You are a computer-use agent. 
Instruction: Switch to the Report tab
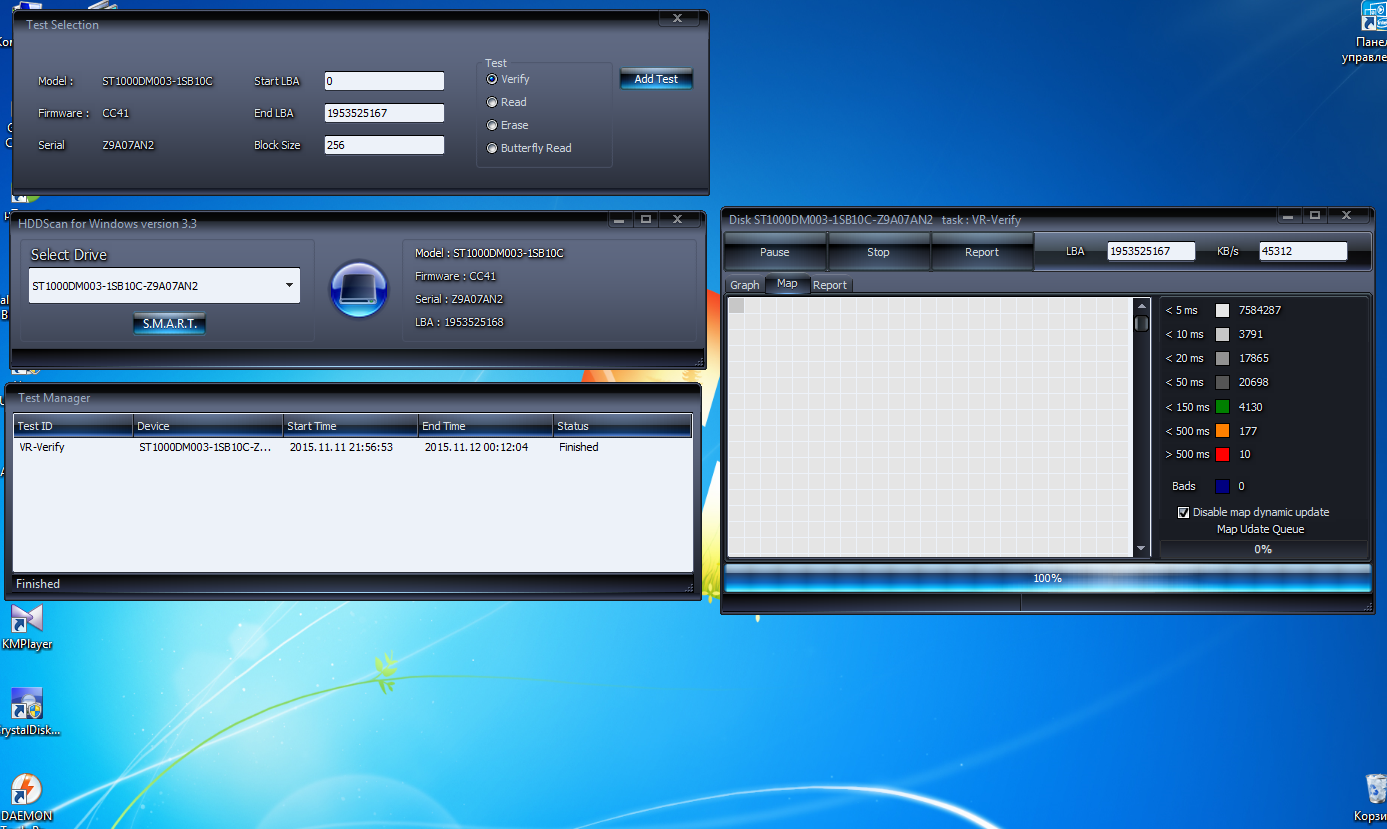[830, 285]
